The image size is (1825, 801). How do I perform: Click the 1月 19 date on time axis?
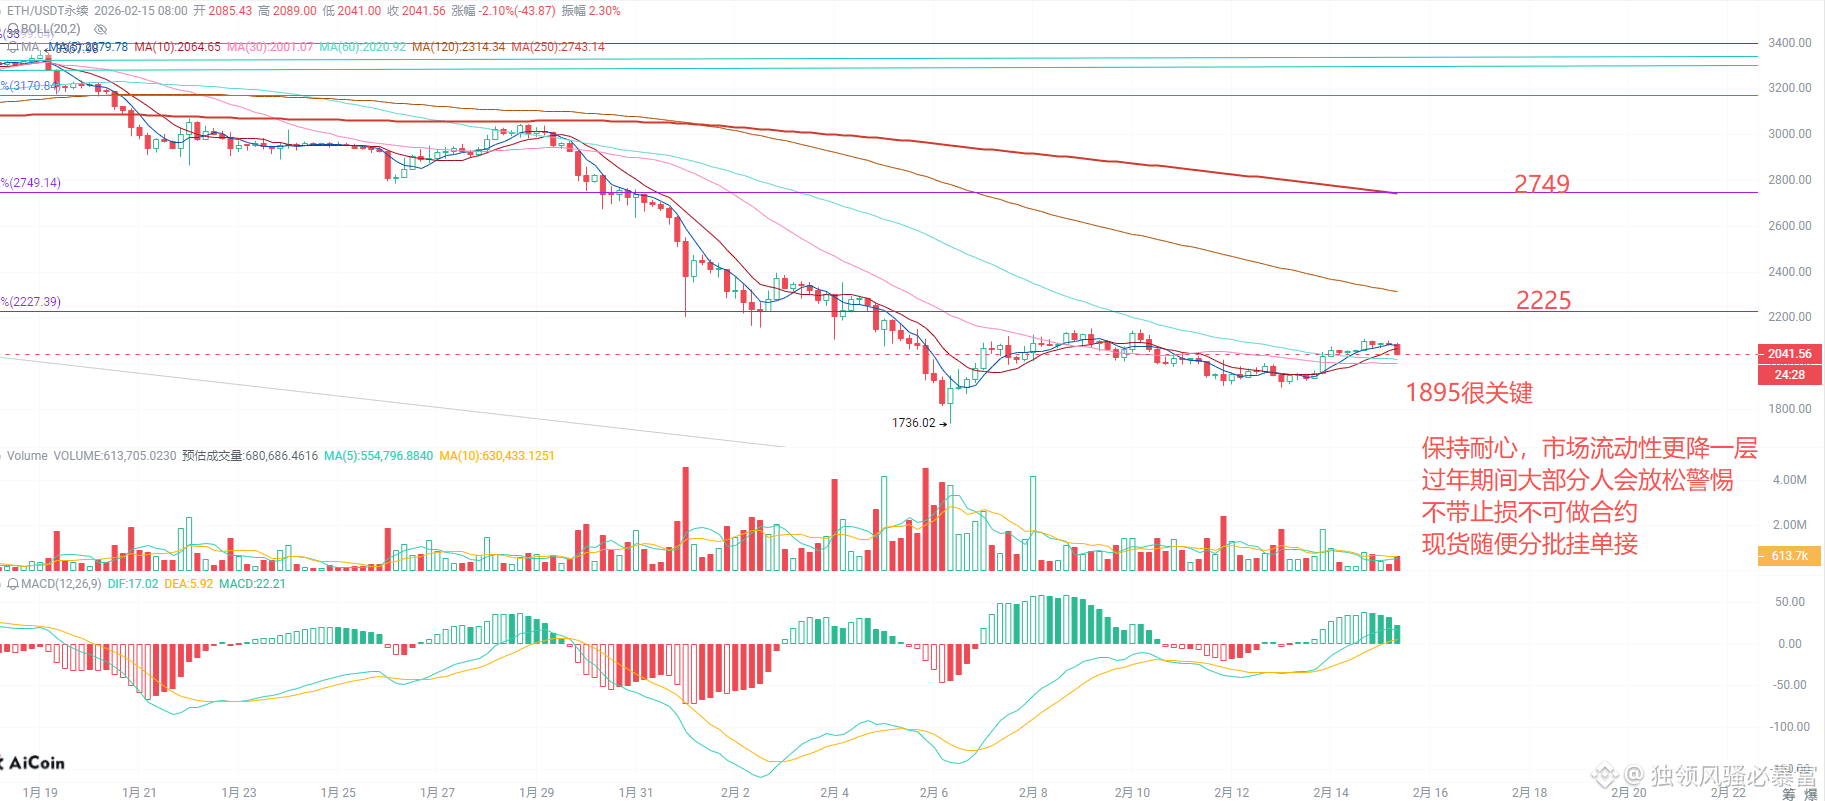pos(40,793)
